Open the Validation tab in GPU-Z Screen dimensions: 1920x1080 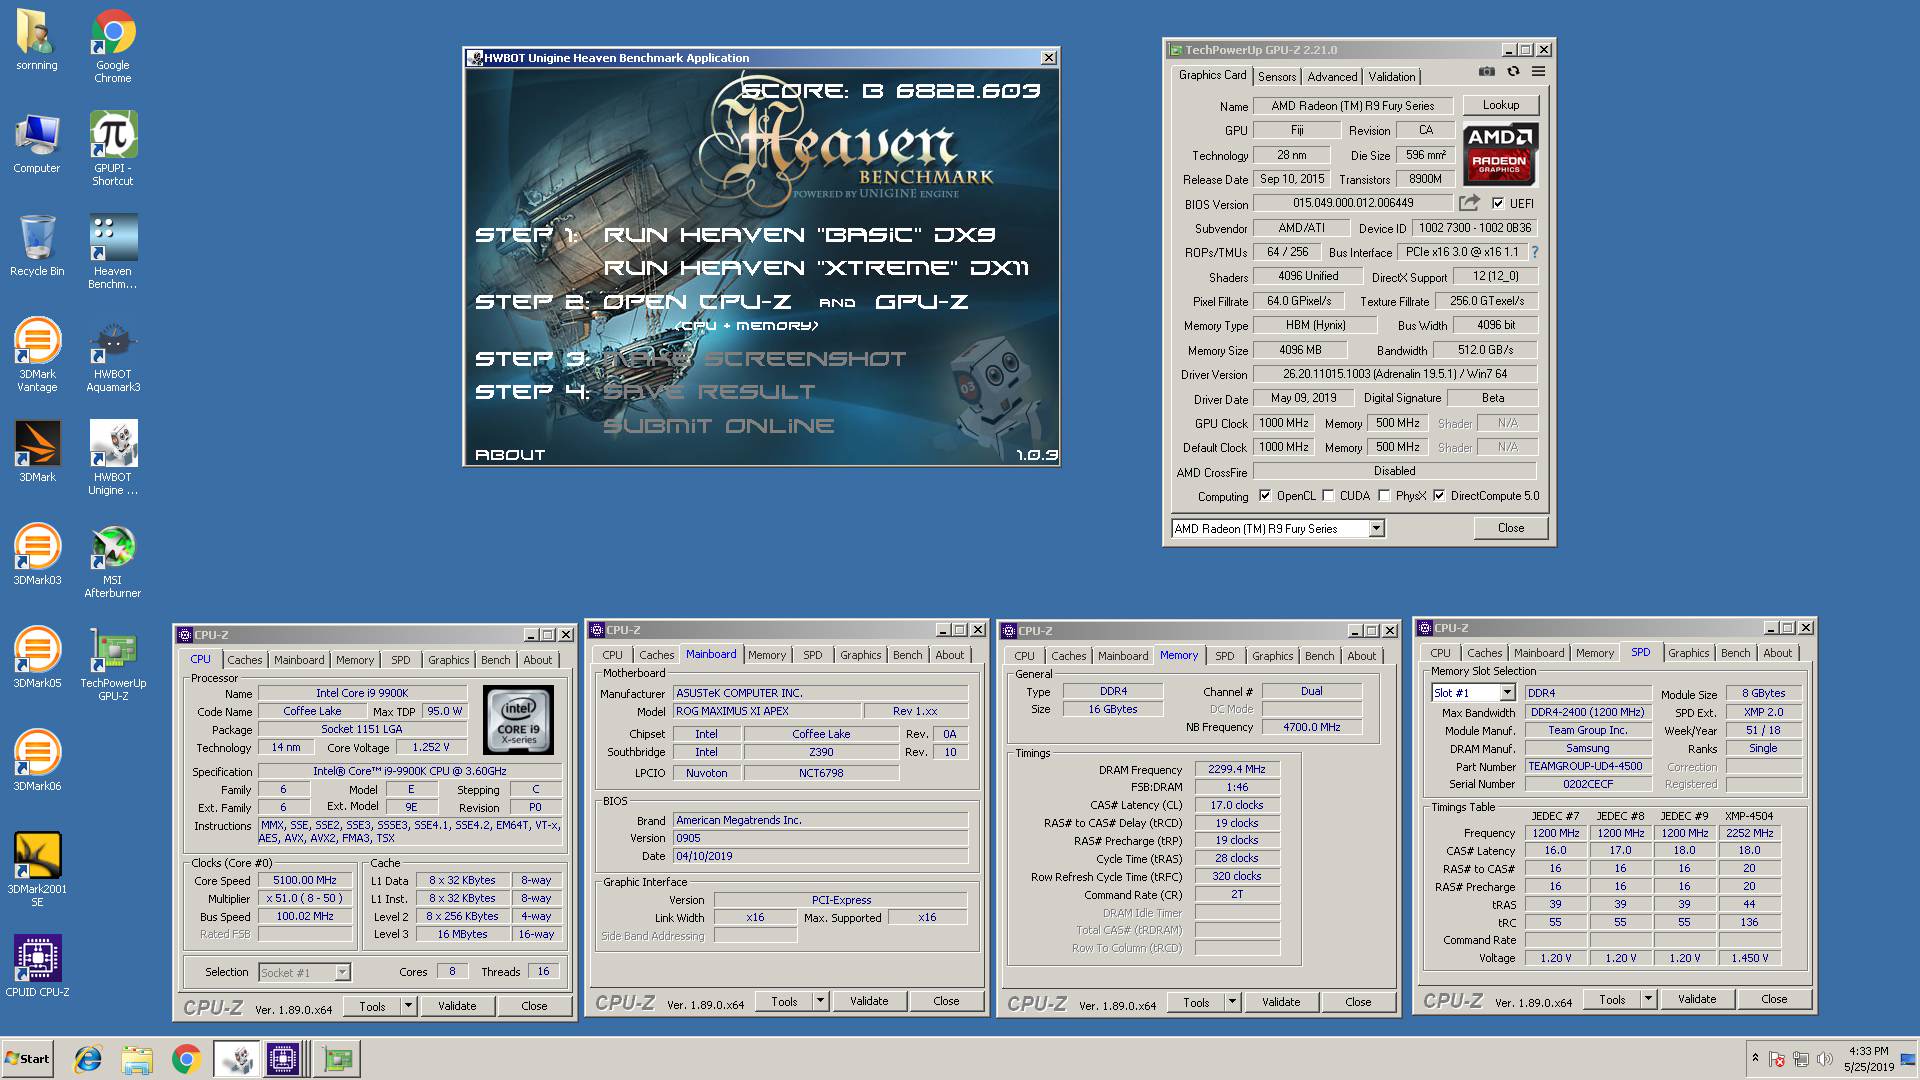[1392, 77]
